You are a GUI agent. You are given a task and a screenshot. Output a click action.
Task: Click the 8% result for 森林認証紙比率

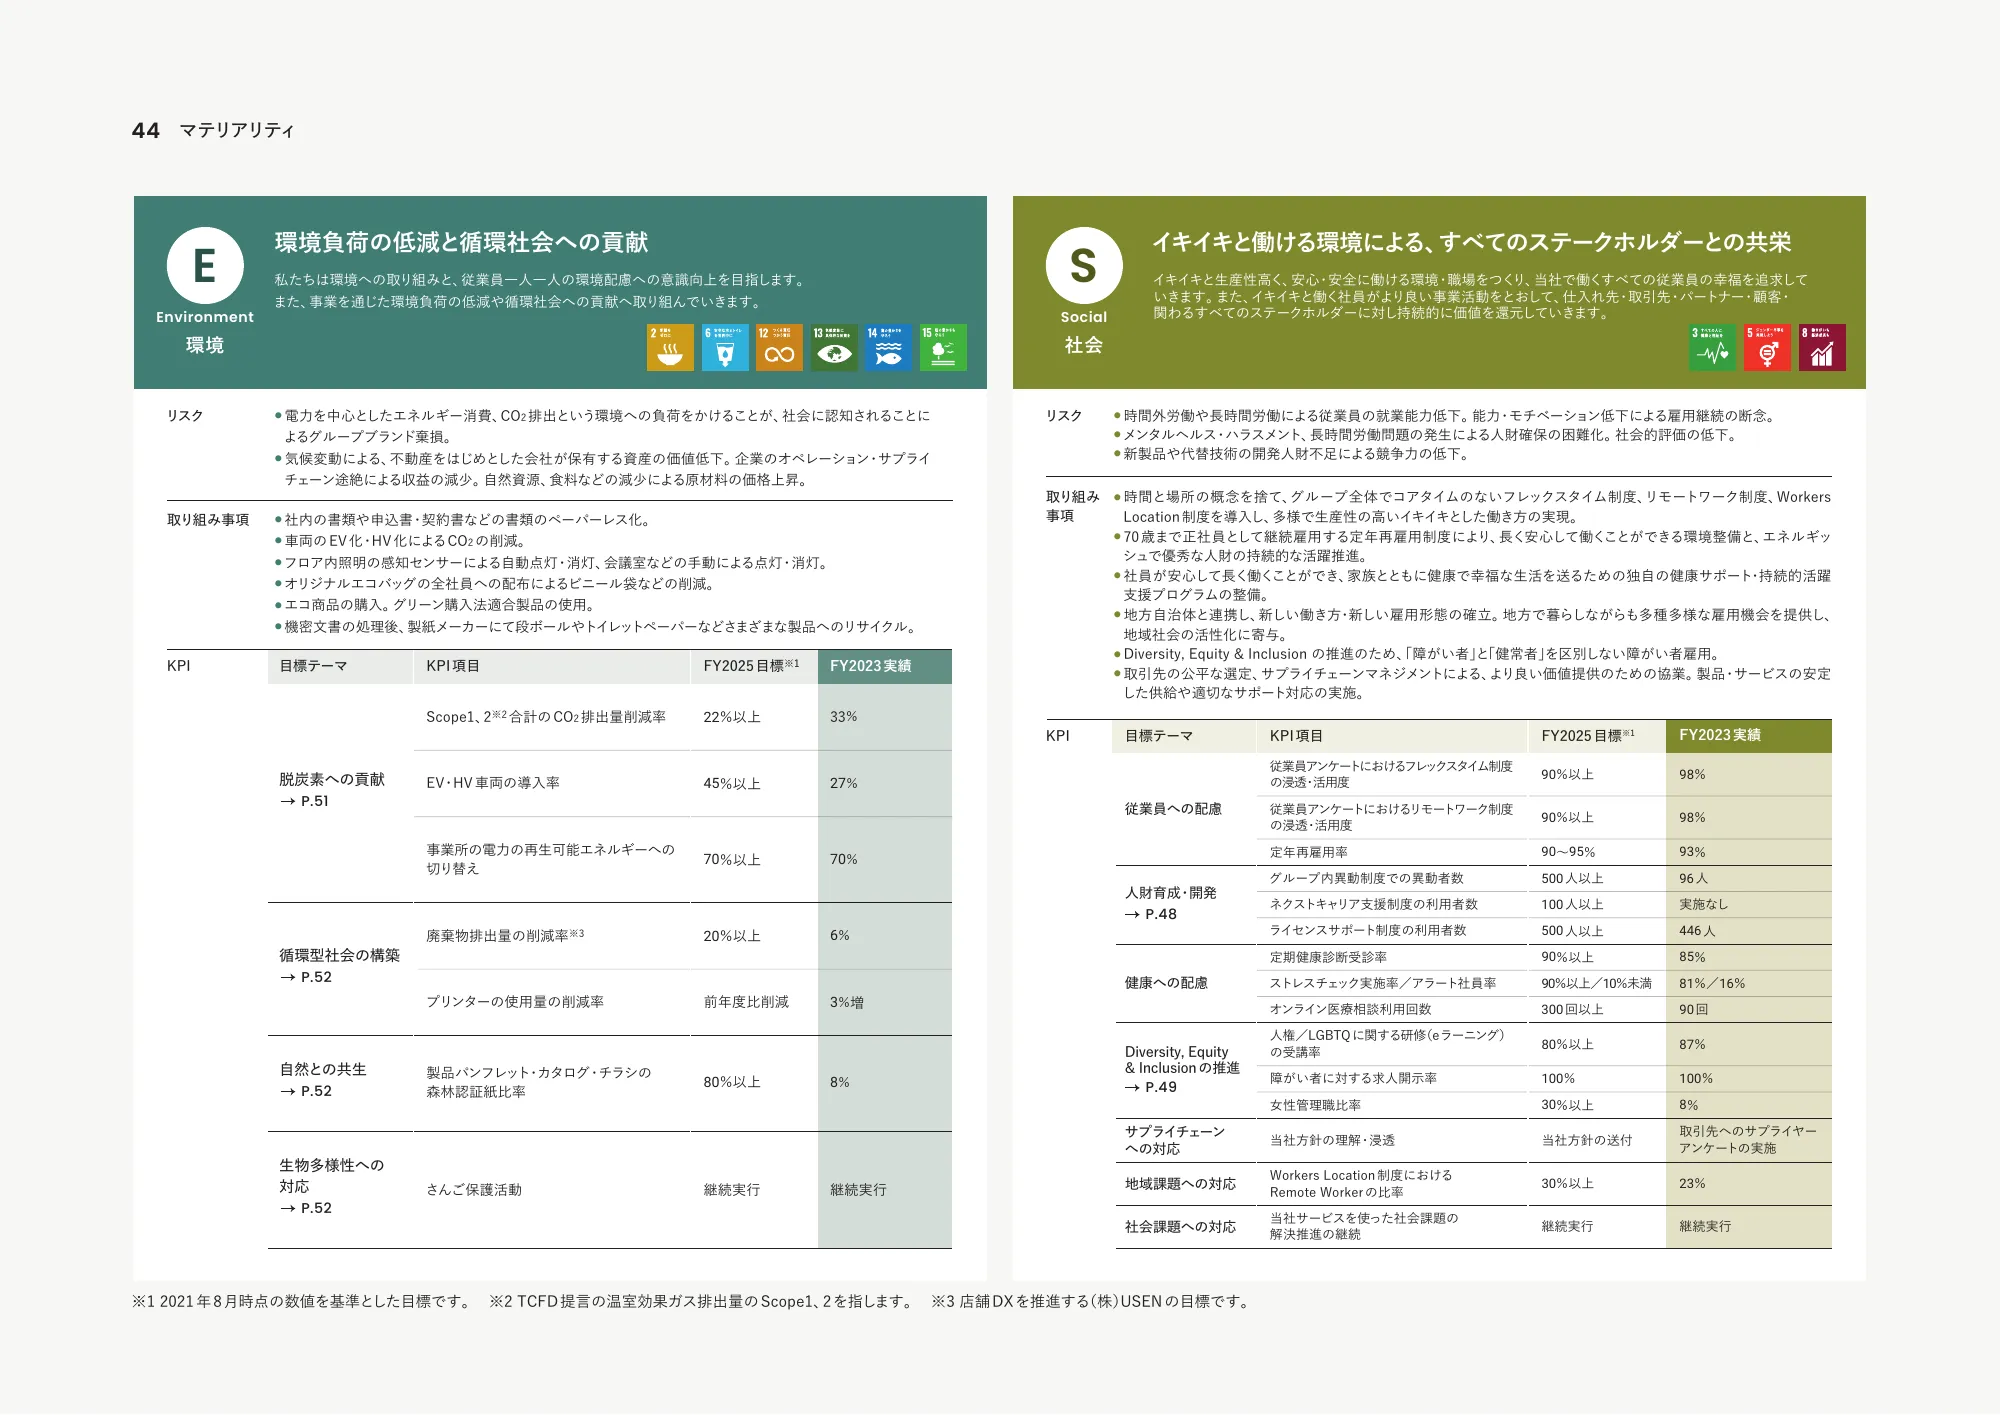click(x=839, y=1082)
